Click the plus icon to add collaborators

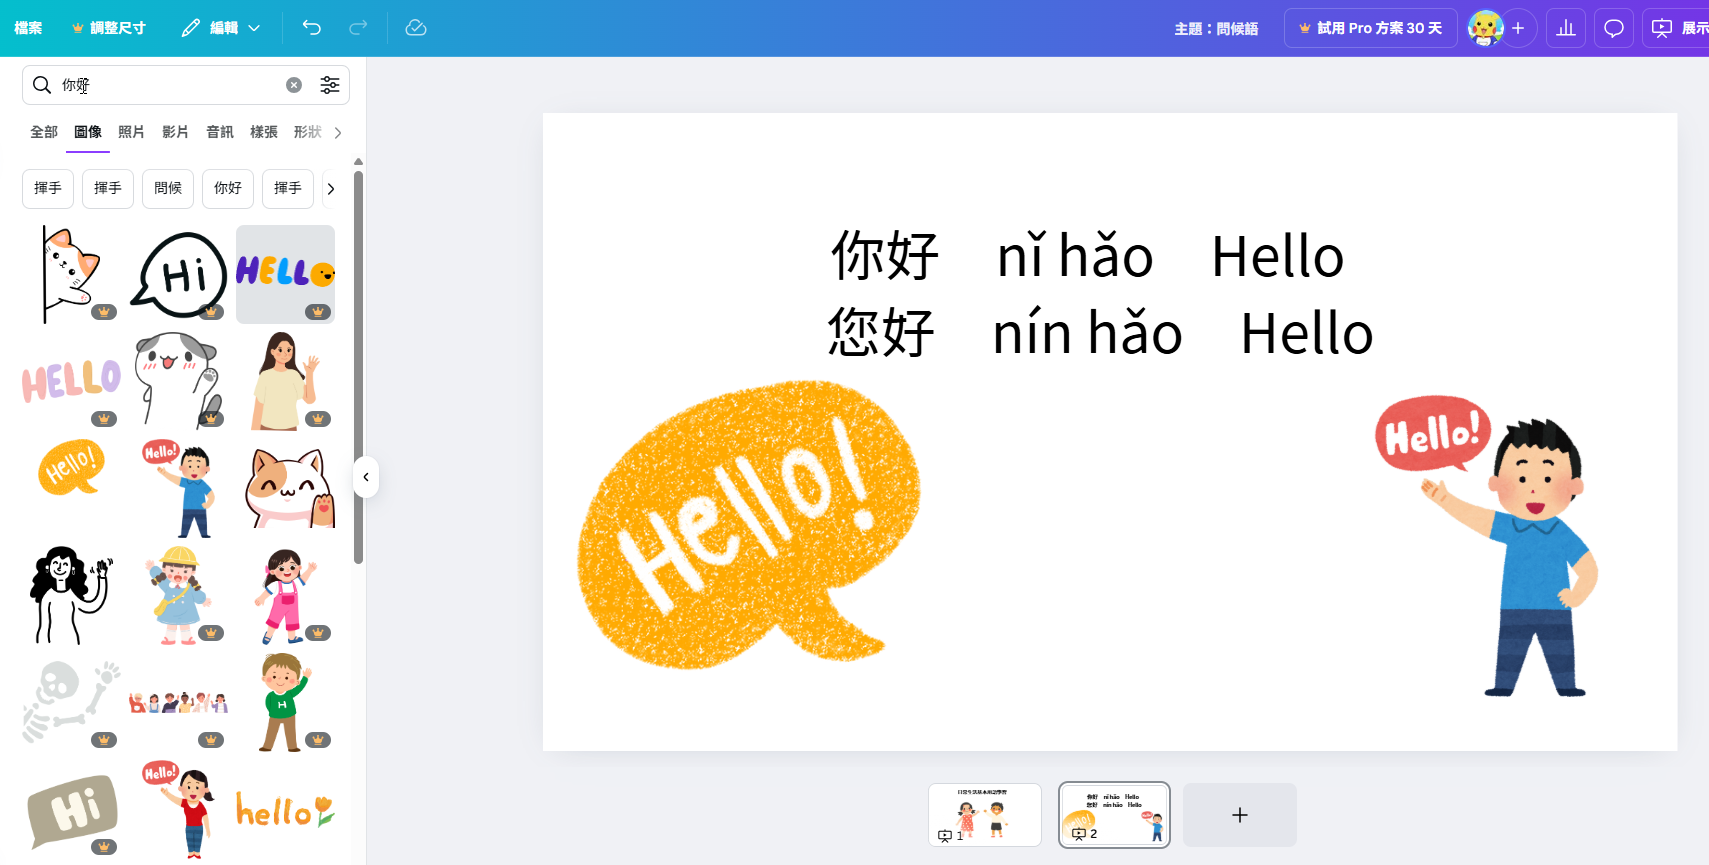point(1518,28)
